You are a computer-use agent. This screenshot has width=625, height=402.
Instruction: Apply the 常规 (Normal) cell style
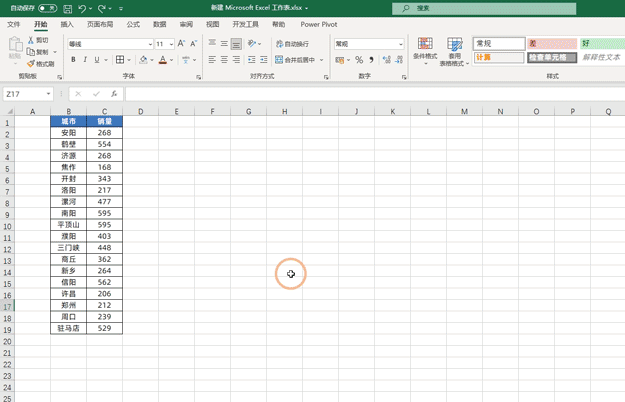click(499, 43)
